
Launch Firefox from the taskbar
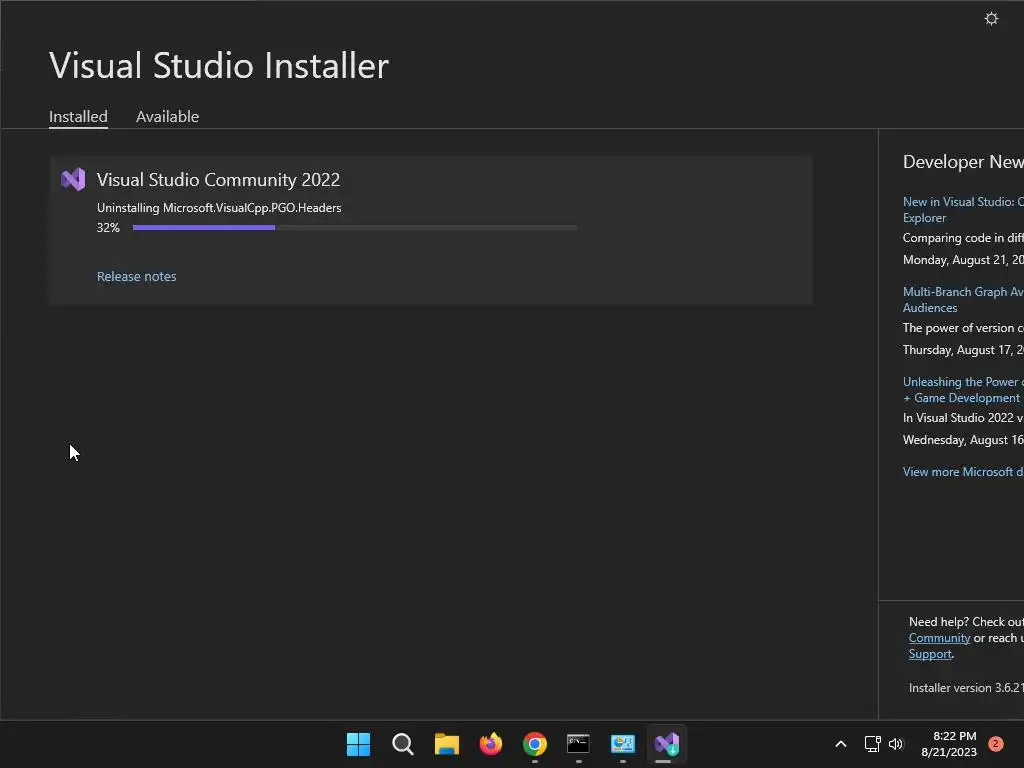click(x=490, y=744)
